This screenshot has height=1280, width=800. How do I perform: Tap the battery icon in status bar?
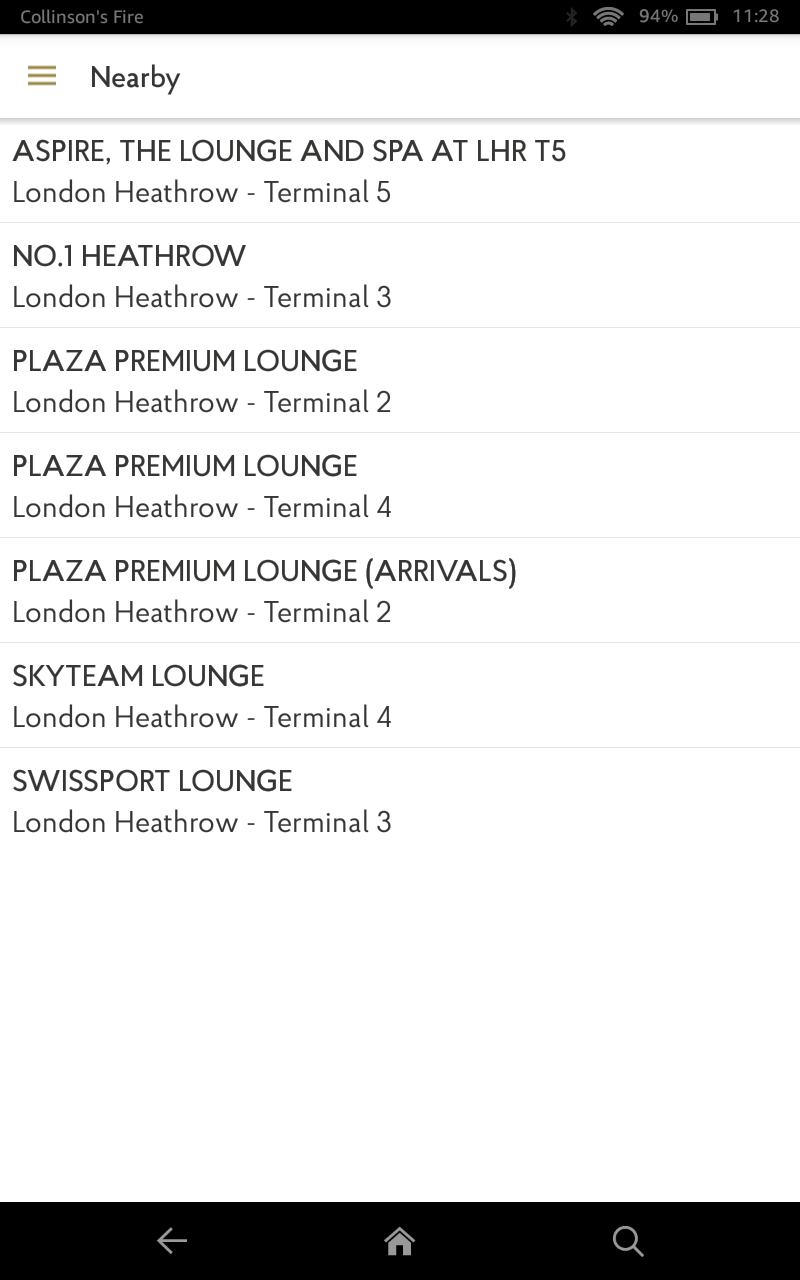[702, 17]
